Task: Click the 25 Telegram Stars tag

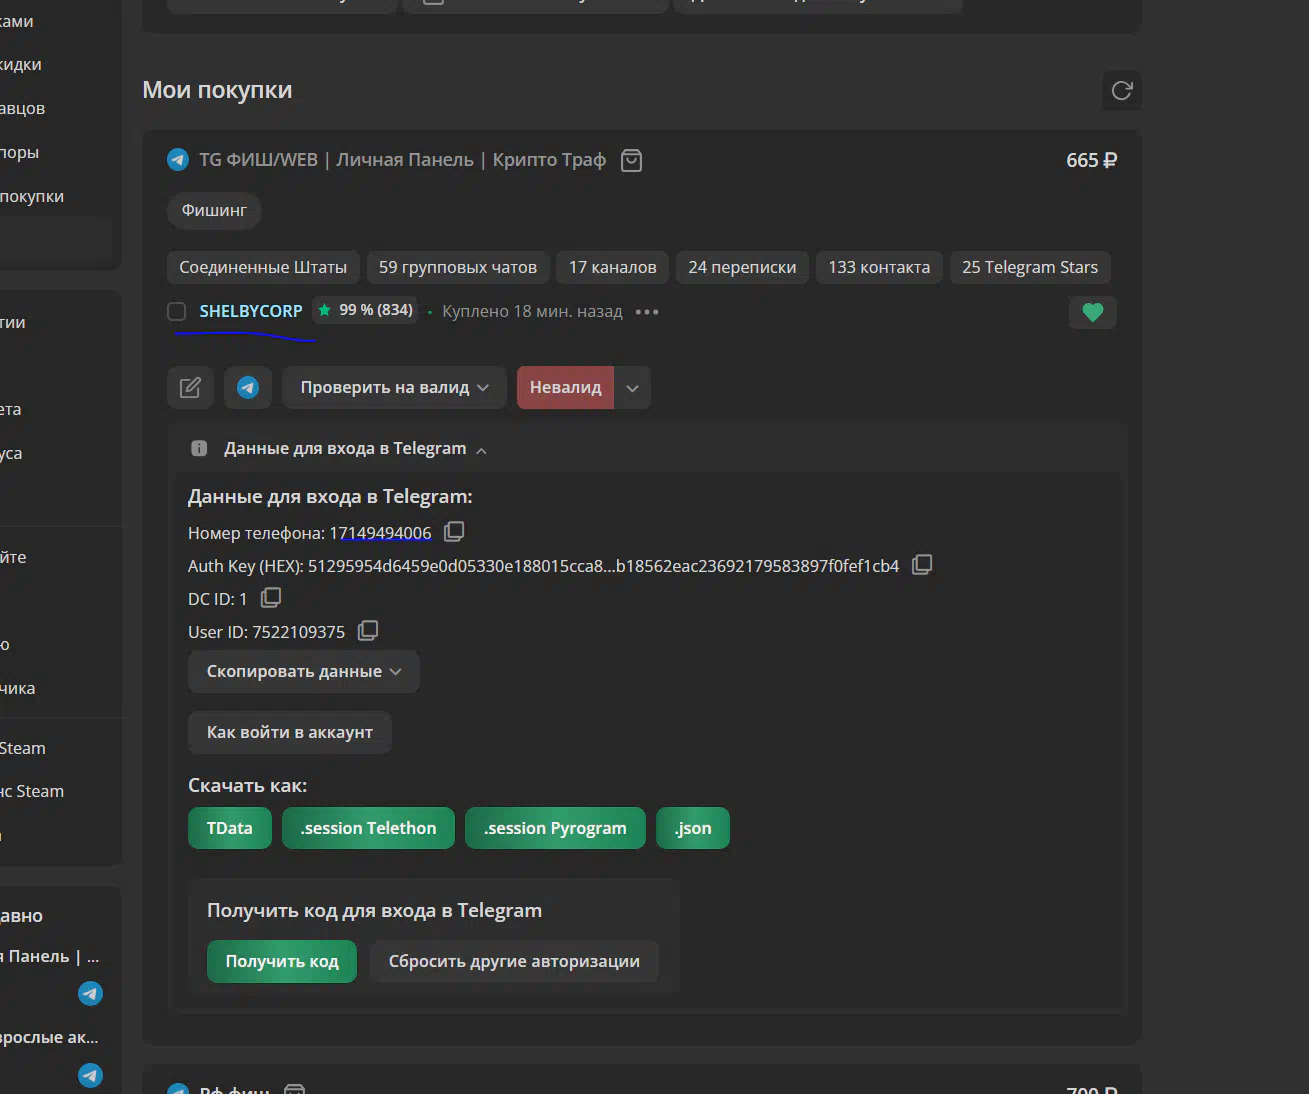Action: pos(1030,267)
